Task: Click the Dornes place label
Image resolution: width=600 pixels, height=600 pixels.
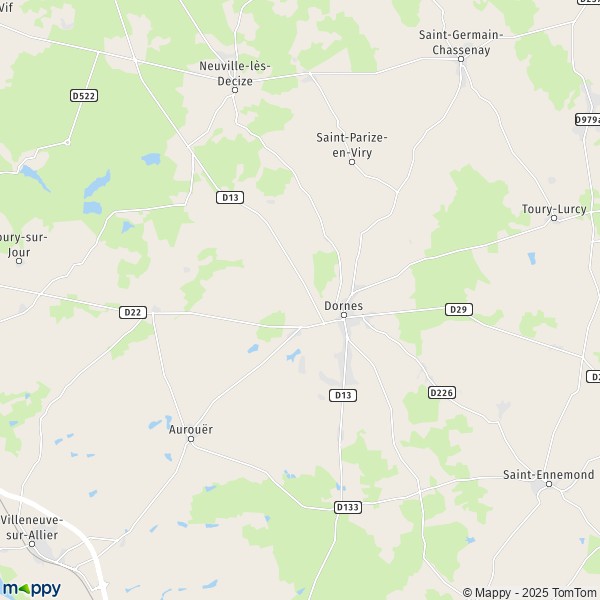Action: 344,306
